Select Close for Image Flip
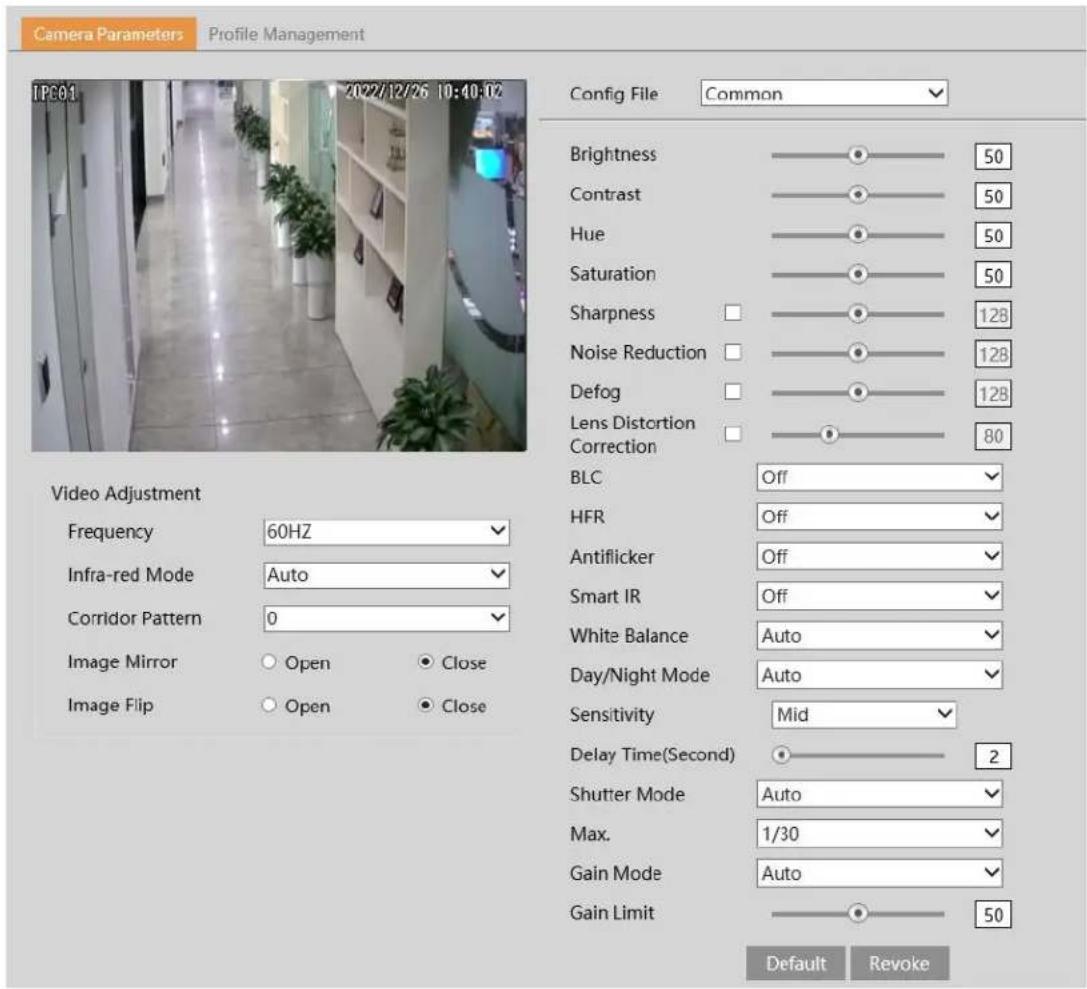This screenshot has height=989, width=1087. pyautogui.click(x=426, y=705)
